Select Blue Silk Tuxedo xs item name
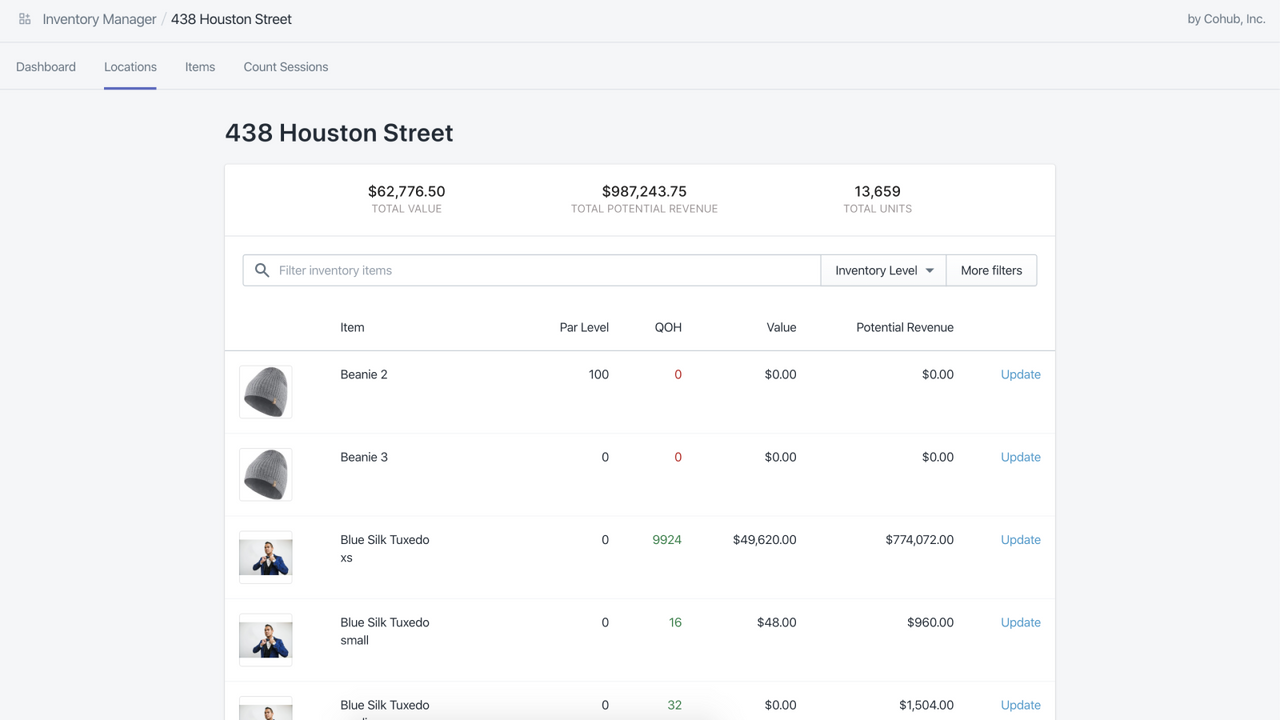The height and width of the screenshot is (720, 1280). [x=385, y=549]
